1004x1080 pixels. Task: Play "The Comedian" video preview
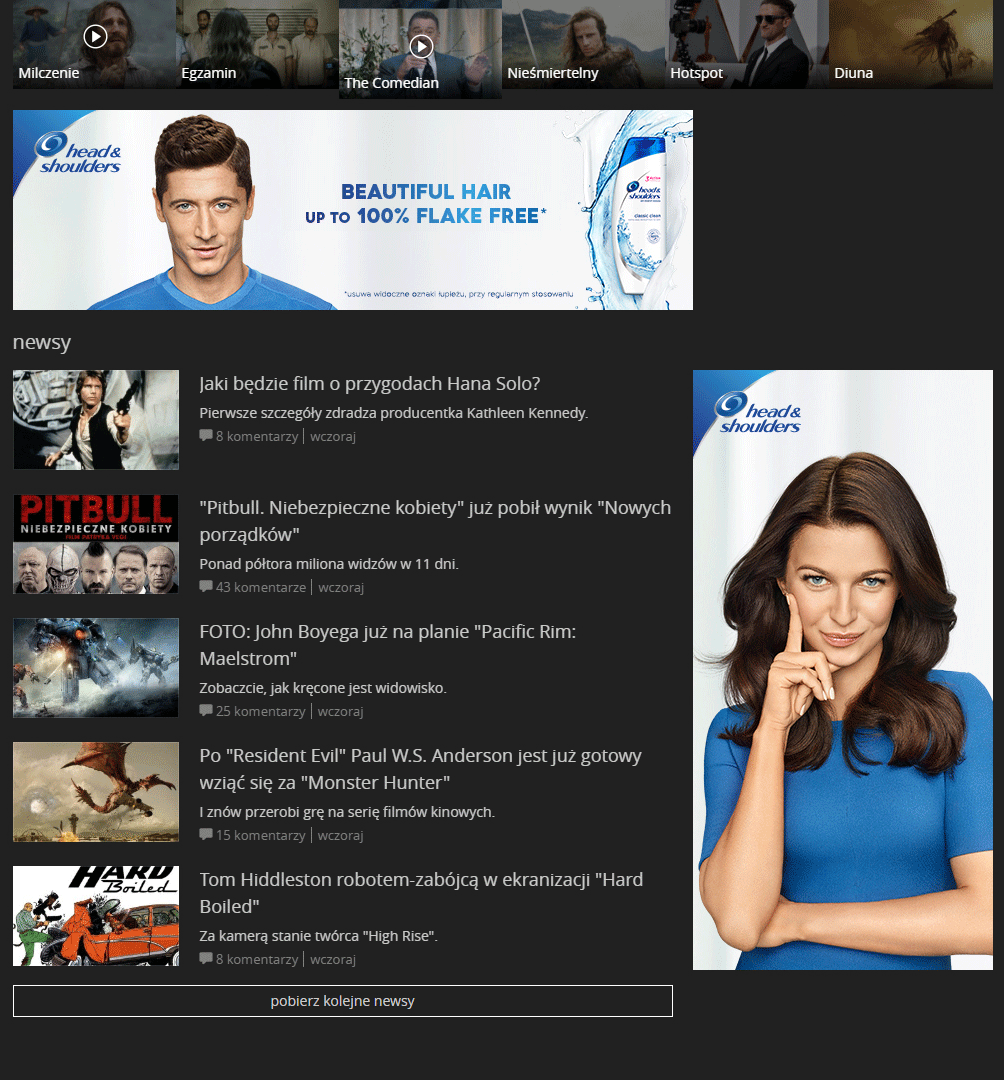421,46
